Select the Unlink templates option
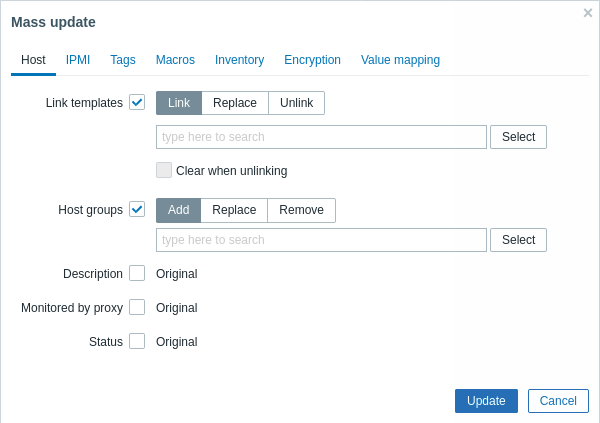 pos(297,103)
